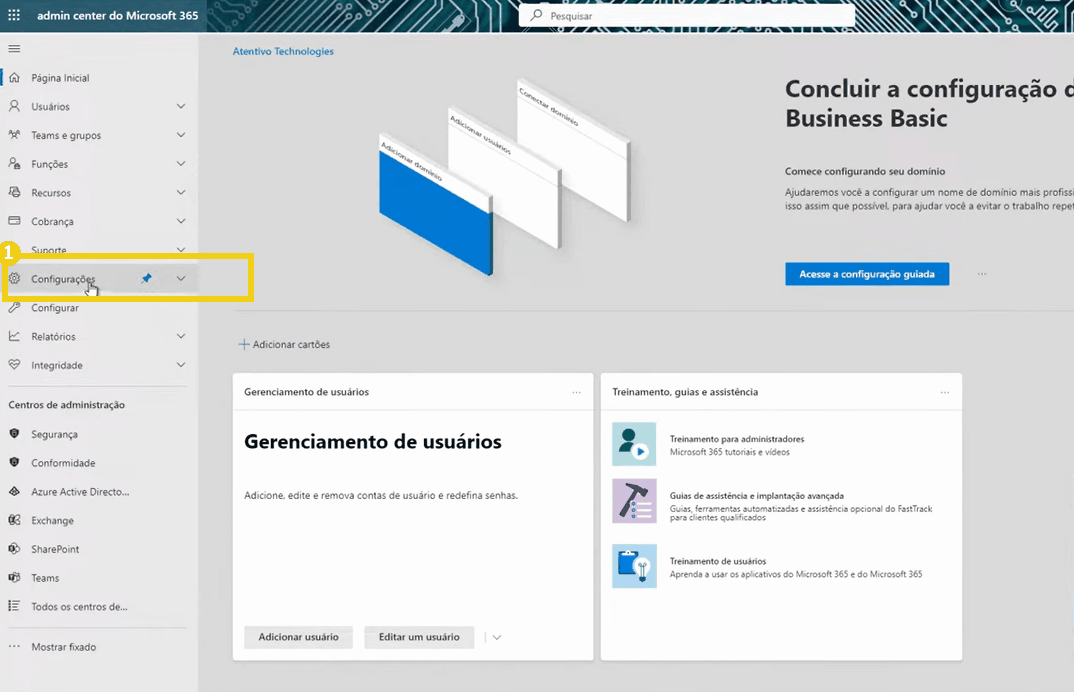Click the Funções role icon
1074x692 pixels.
click(x=14, y=164)
